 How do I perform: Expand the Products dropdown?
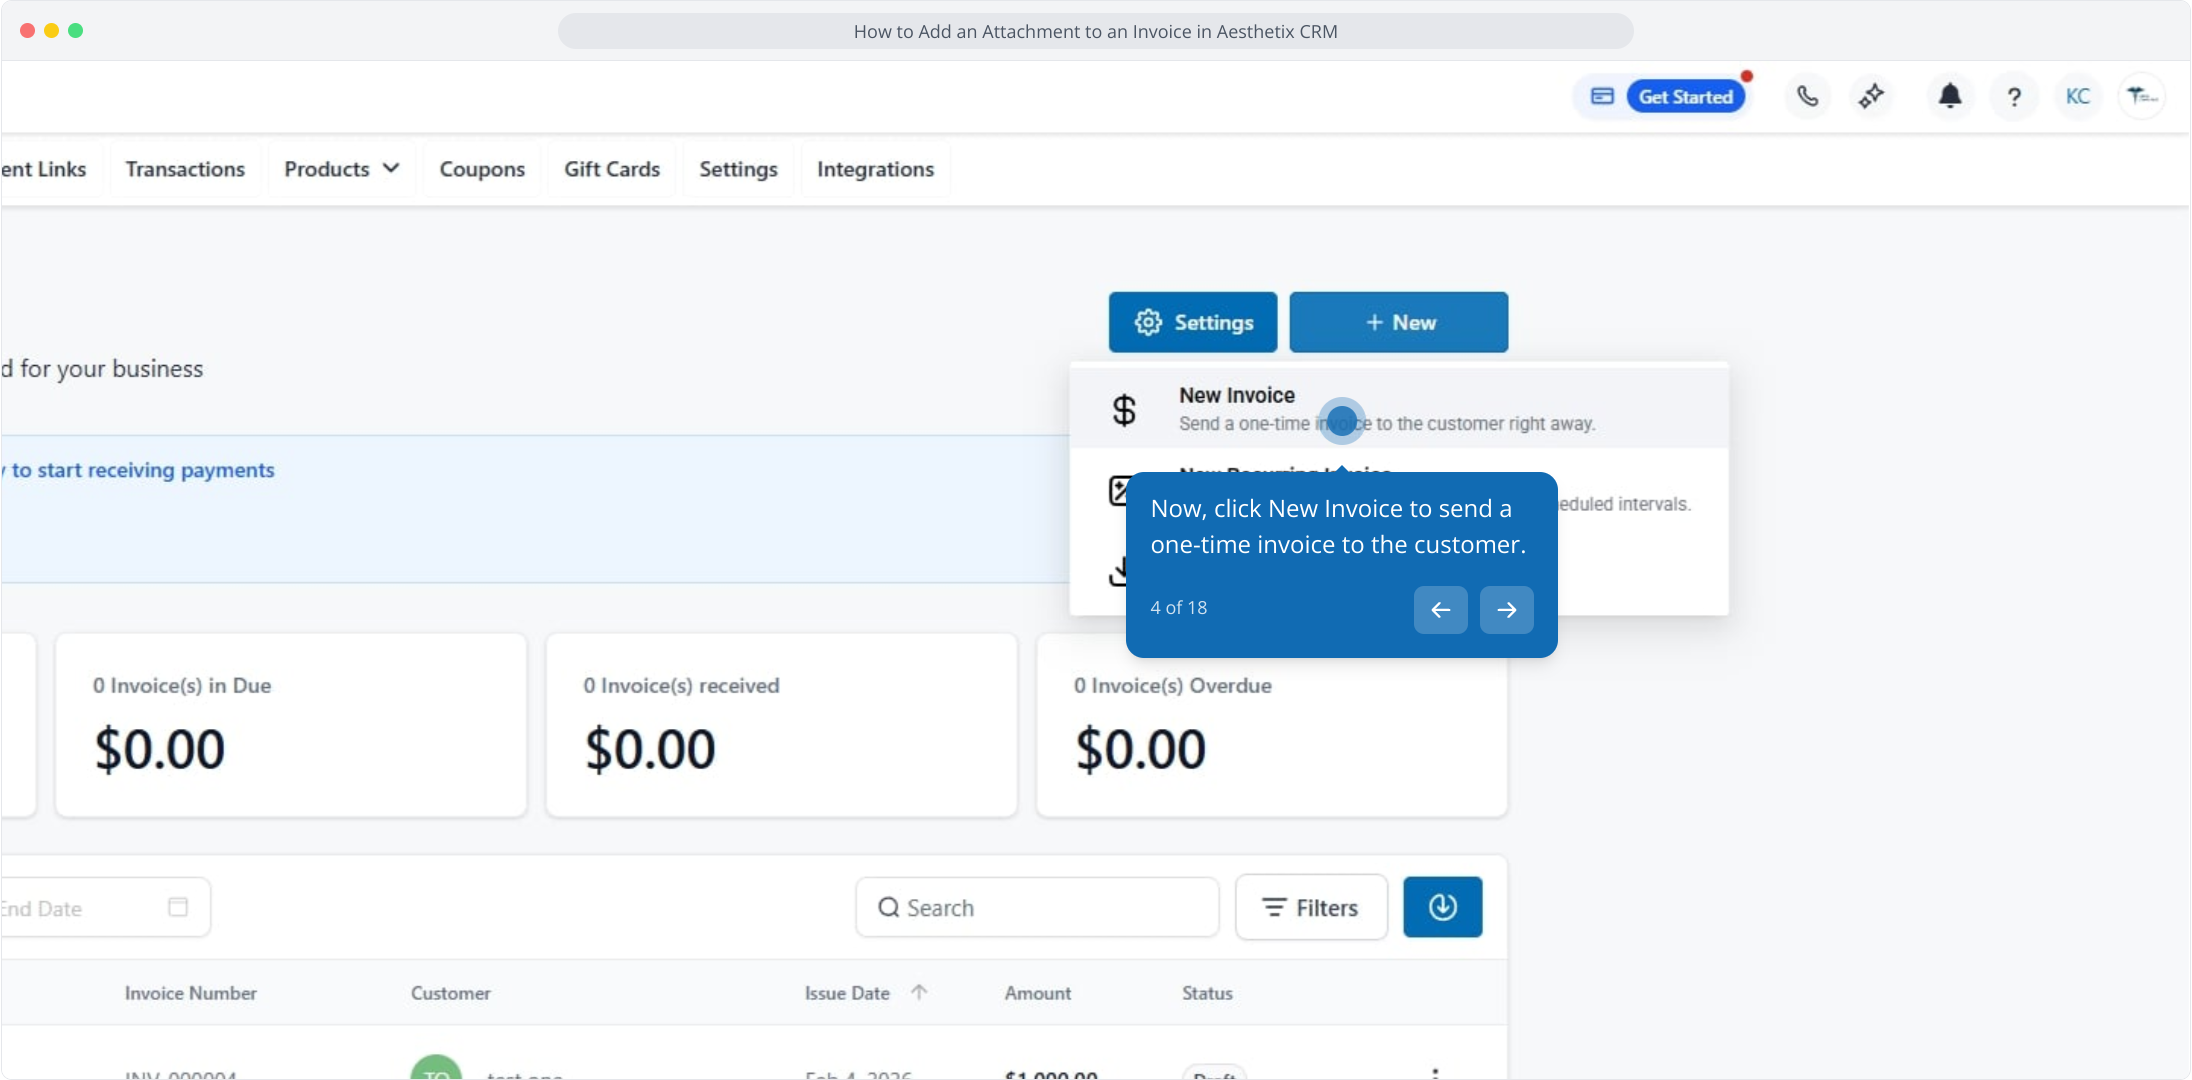[341, 169]
